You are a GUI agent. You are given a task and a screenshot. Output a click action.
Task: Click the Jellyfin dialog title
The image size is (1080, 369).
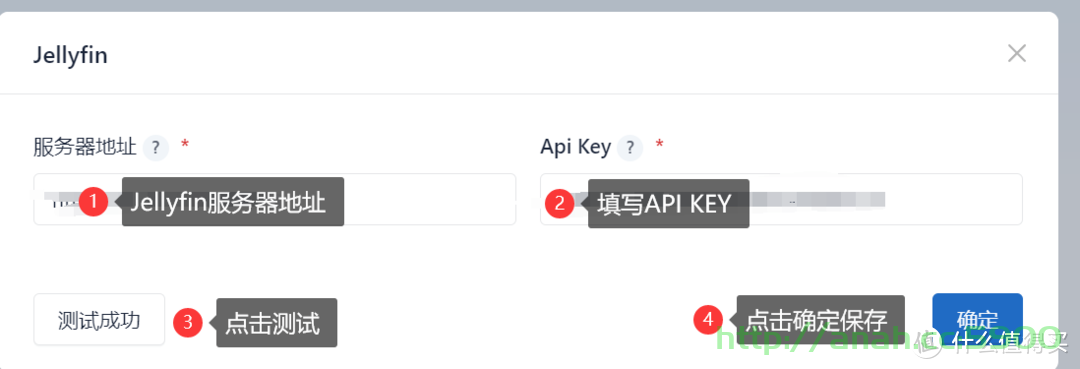(x=70, y=56)
